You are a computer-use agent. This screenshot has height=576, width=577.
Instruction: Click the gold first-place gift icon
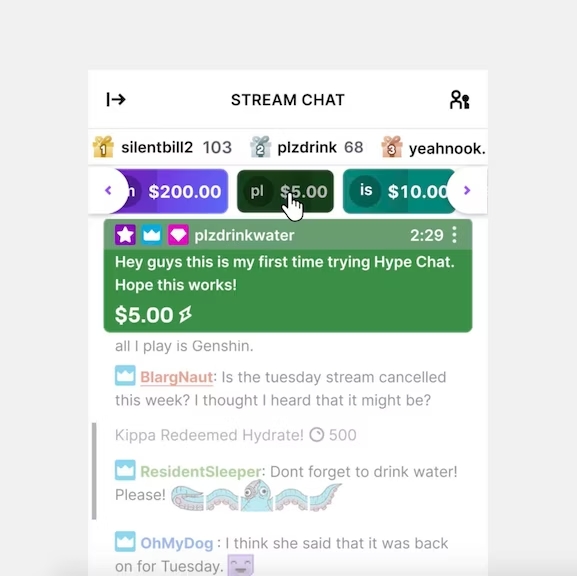pos(103,147)
